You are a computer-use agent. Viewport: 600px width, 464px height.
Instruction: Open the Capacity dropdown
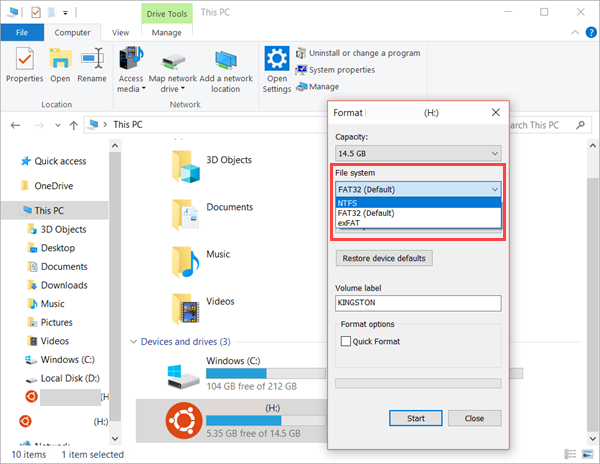[x=418, y=153]
